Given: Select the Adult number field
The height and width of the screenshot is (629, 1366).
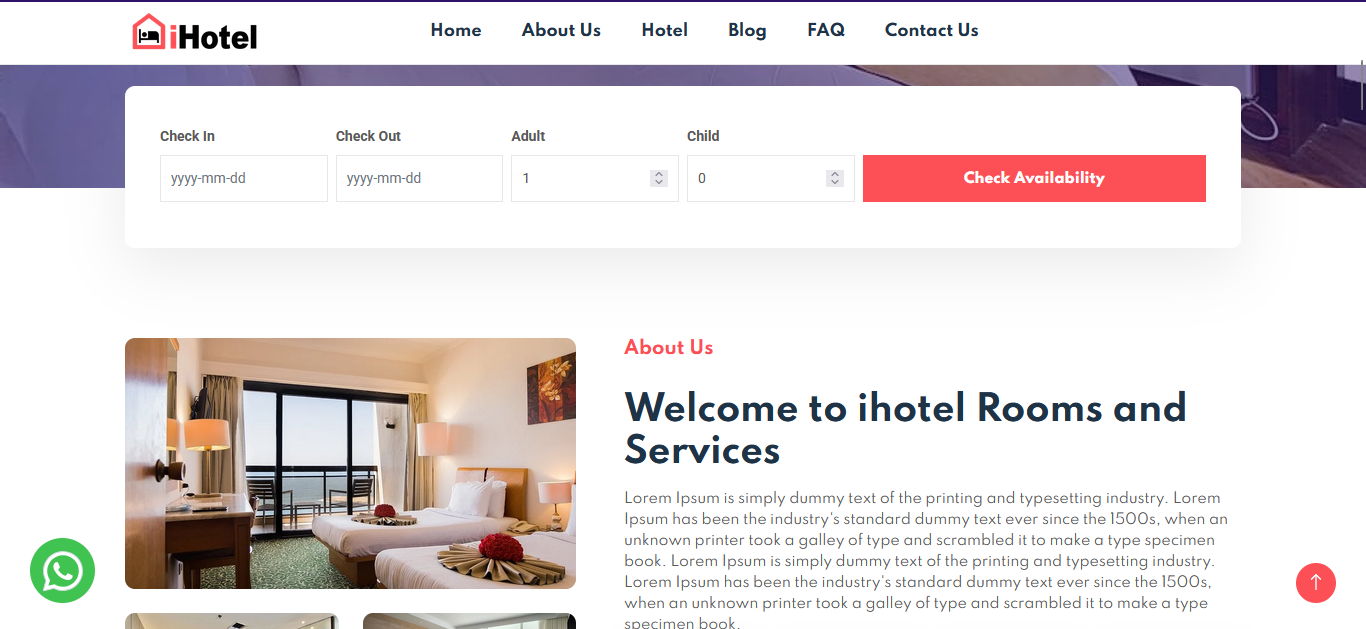Looking at the screenshot, I should click(x=595, y=178).
